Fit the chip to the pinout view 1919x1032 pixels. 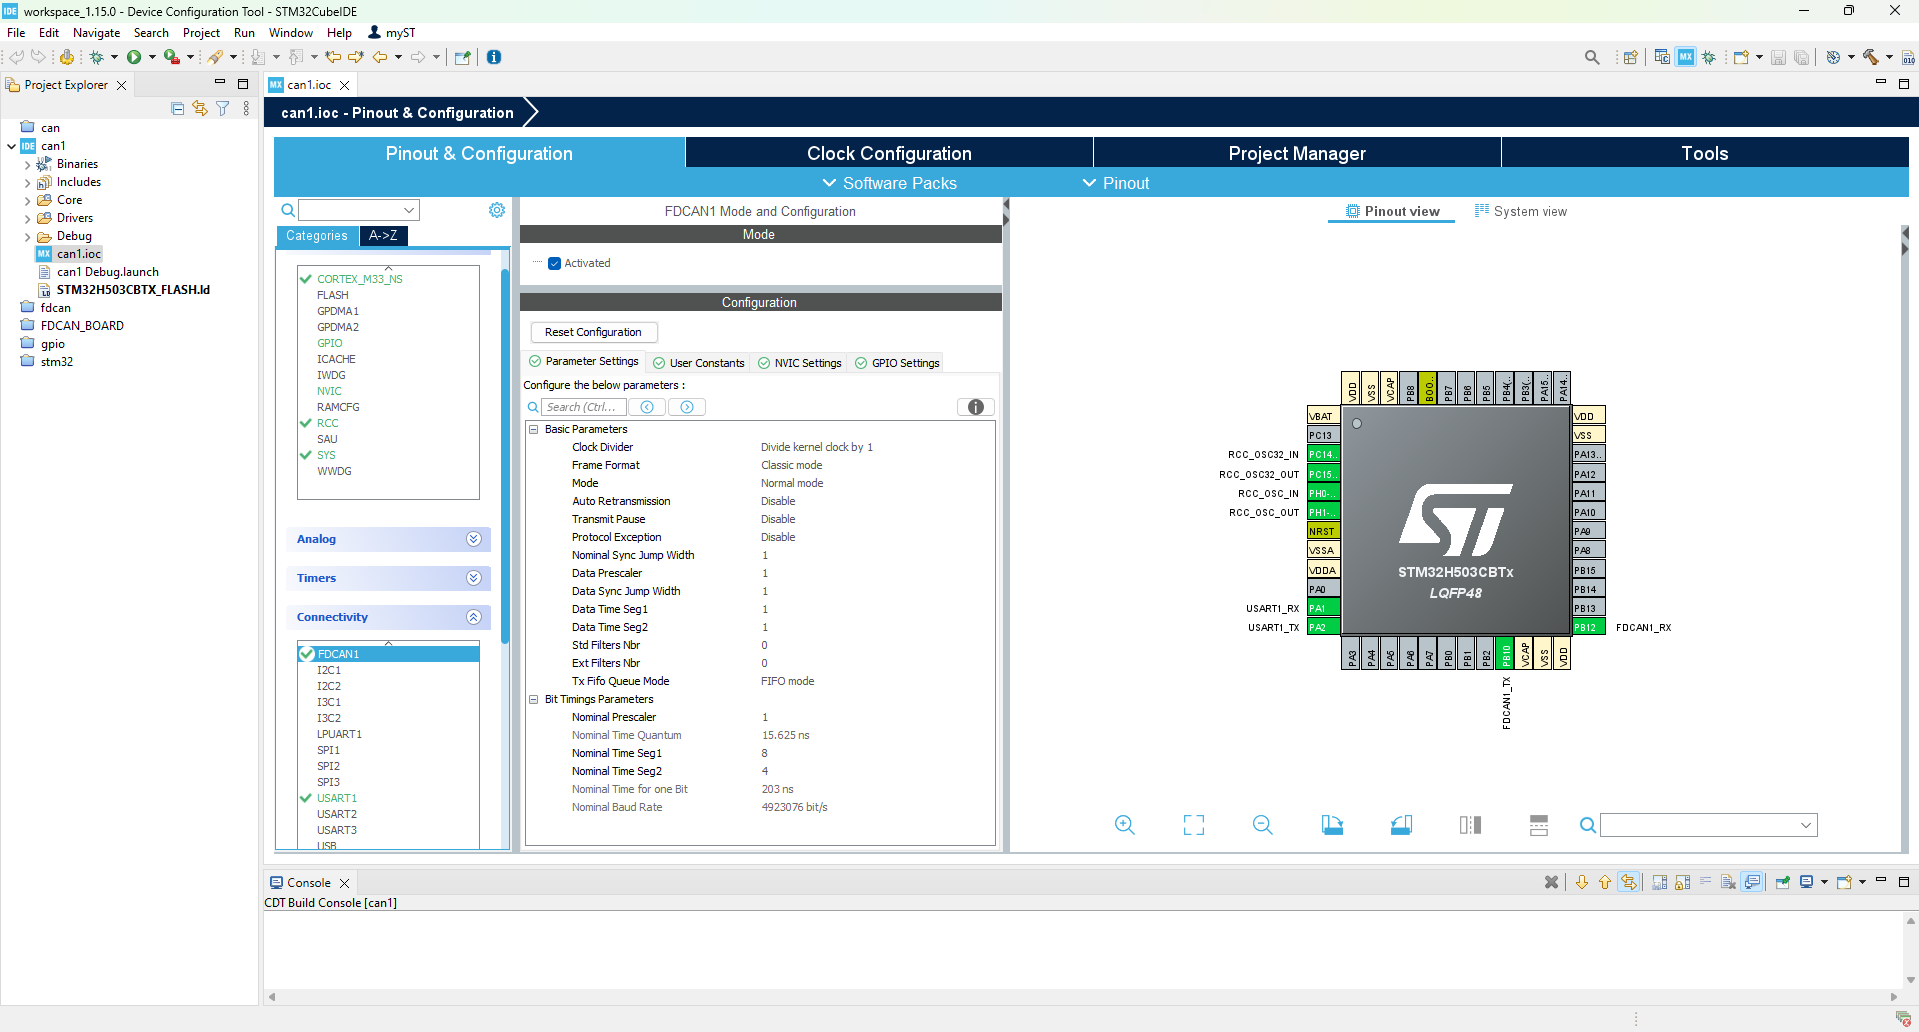pyautogui.click(x=1193, y=825)
